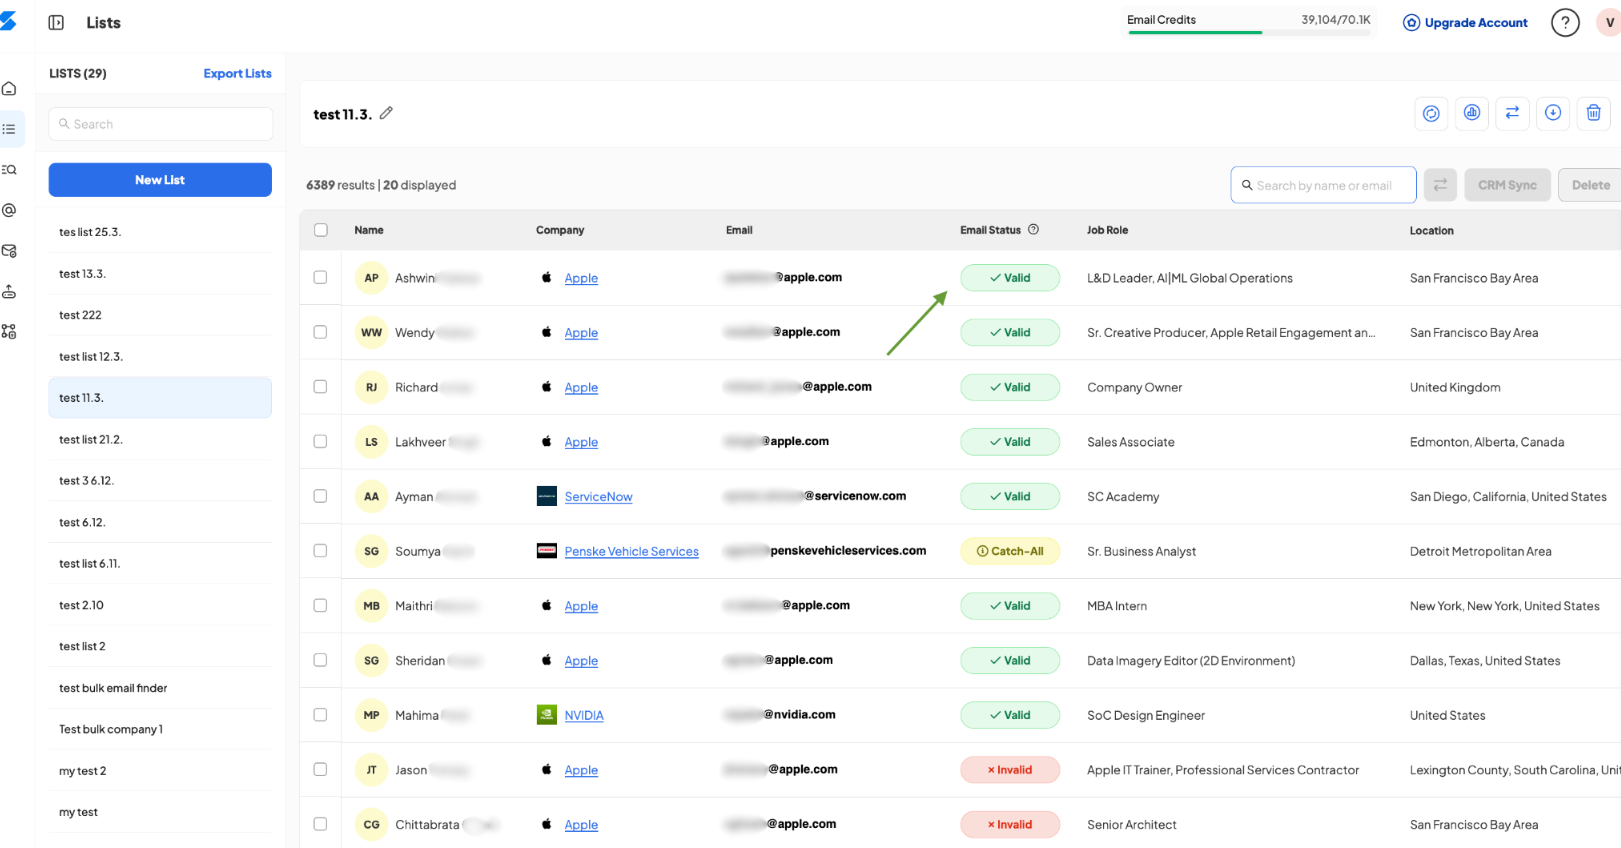Check the box for Wendy's row
Viewport: 1621px width, 848px height.
click(320, 332)
